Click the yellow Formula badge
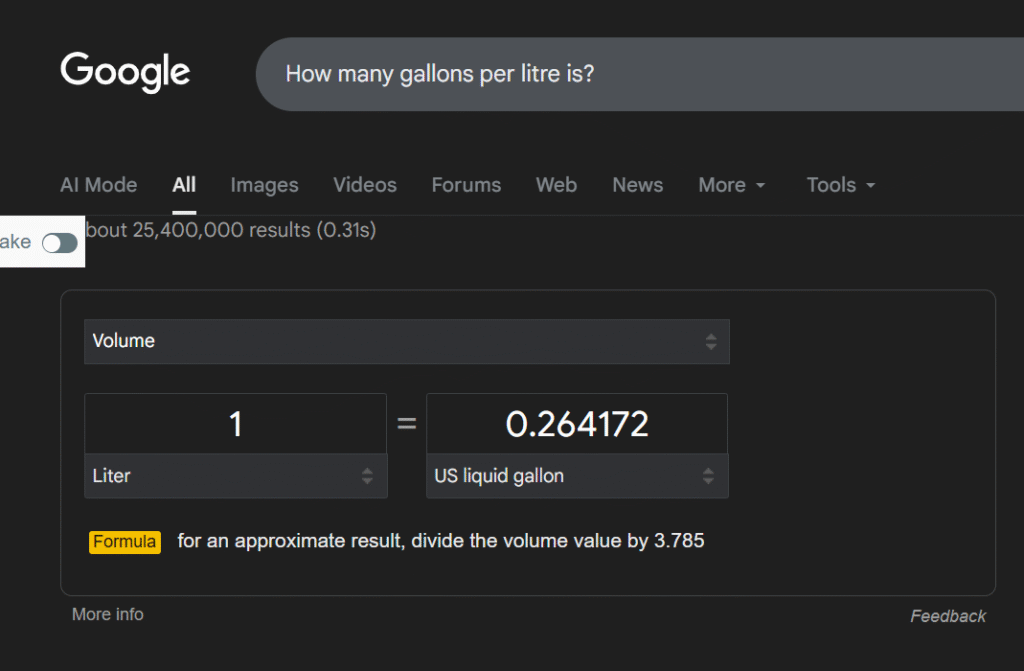This screenshot has height=671, width=1024. click(x=125, y=542)
